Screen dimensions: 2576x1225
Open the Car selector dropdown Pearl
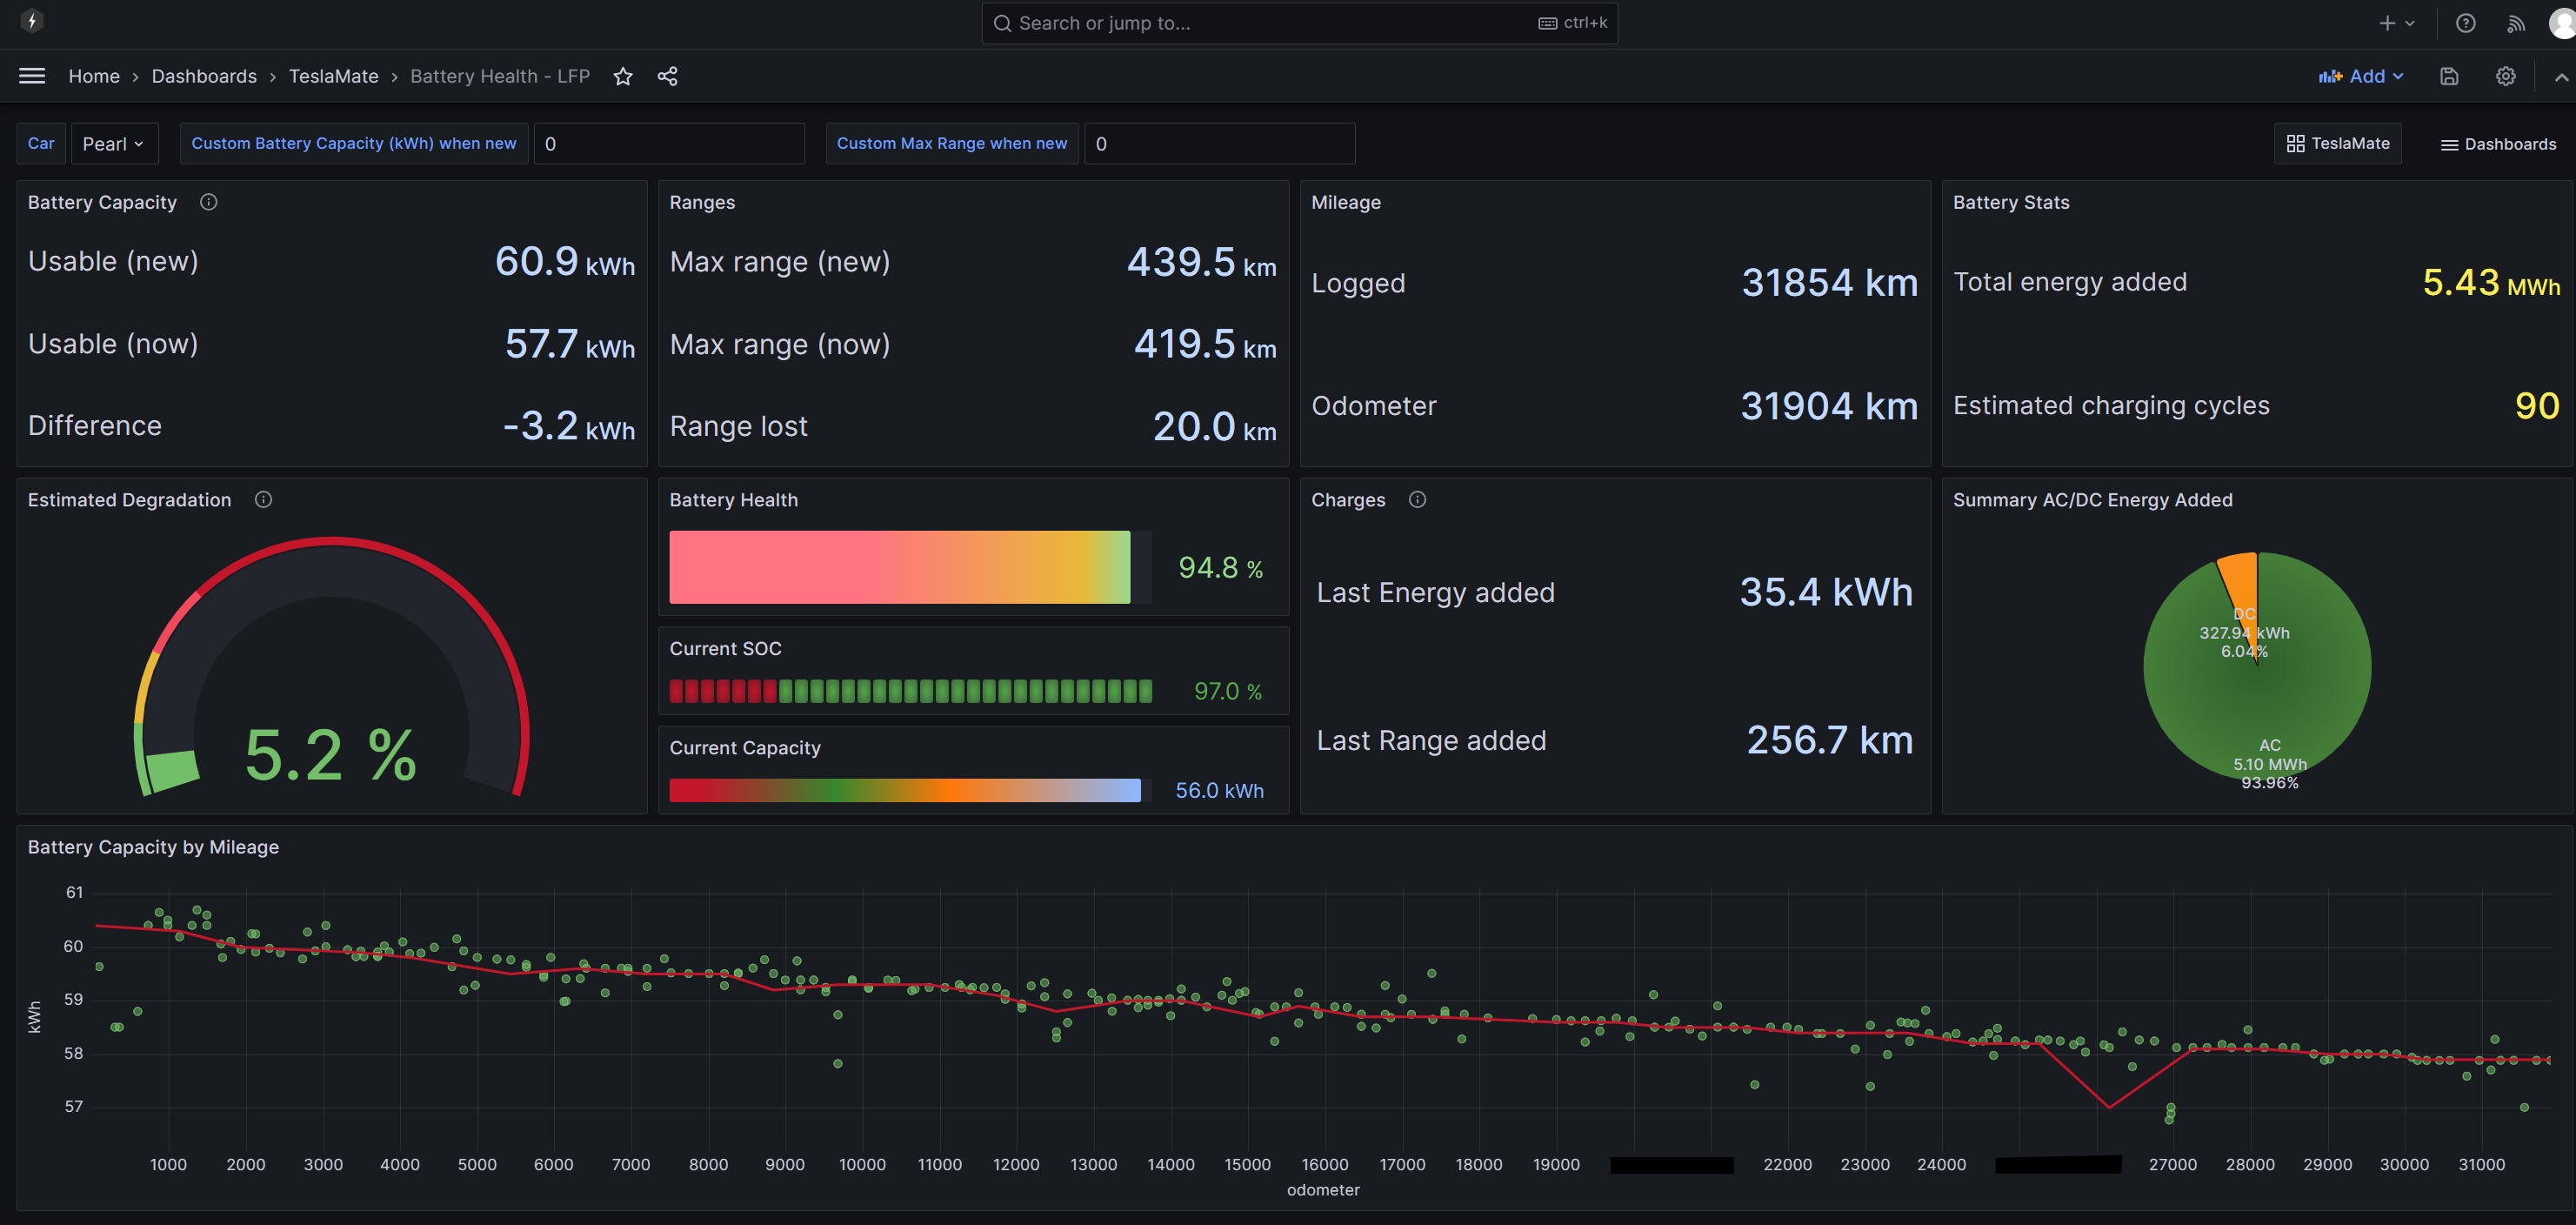click(x=113, y=144)
